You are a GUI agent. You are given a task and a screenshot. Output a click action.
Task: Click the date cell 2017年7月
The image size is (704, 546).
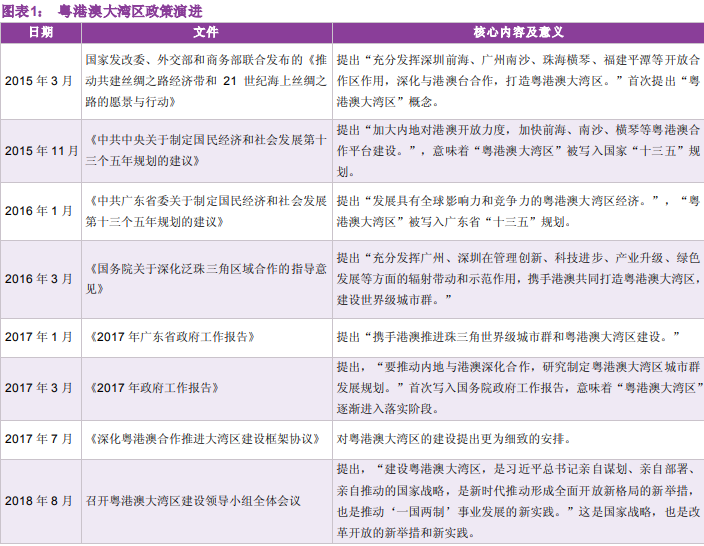(x=39, y=439)
